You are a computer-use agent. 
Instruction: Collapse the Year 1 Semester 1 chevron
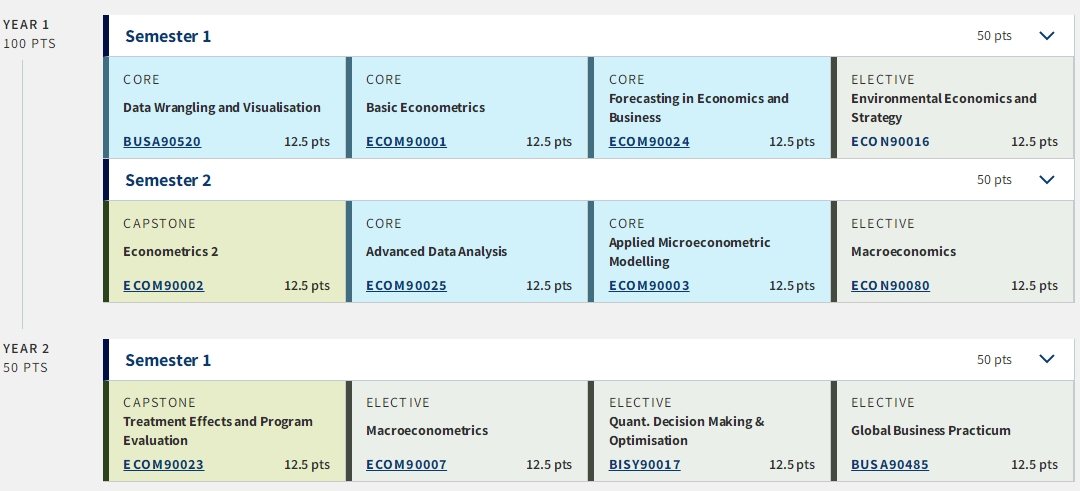1047,36
